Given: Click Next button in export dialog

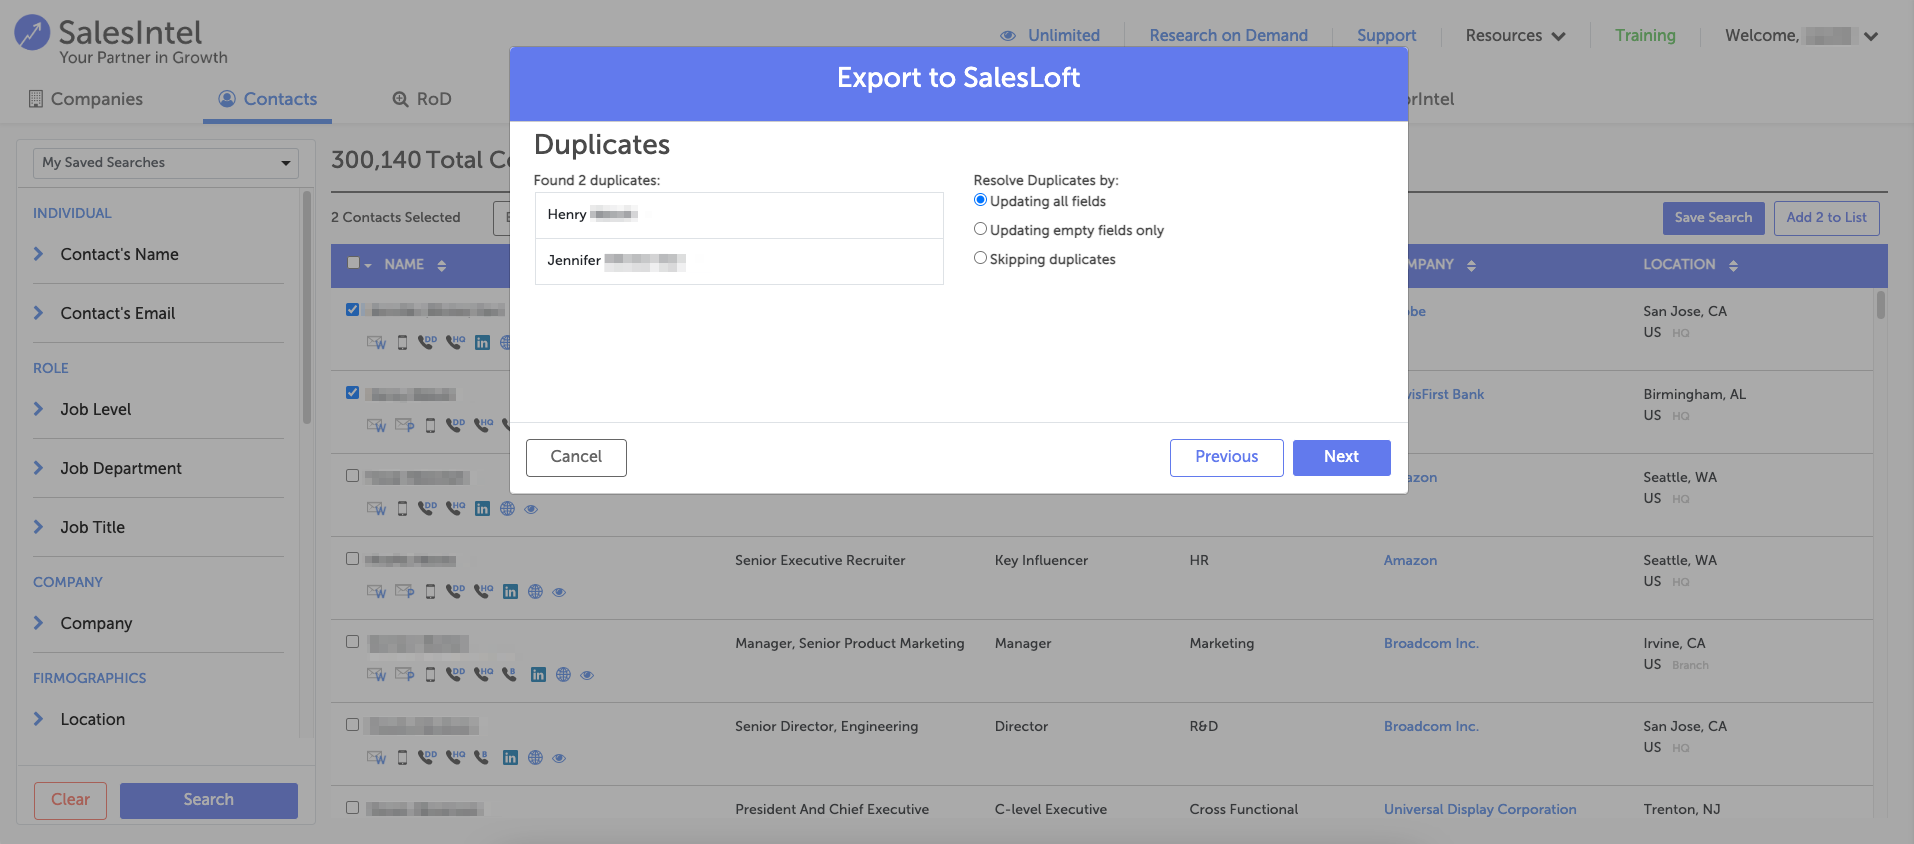Looking at the screenshot, I should tap(1341, 457).
